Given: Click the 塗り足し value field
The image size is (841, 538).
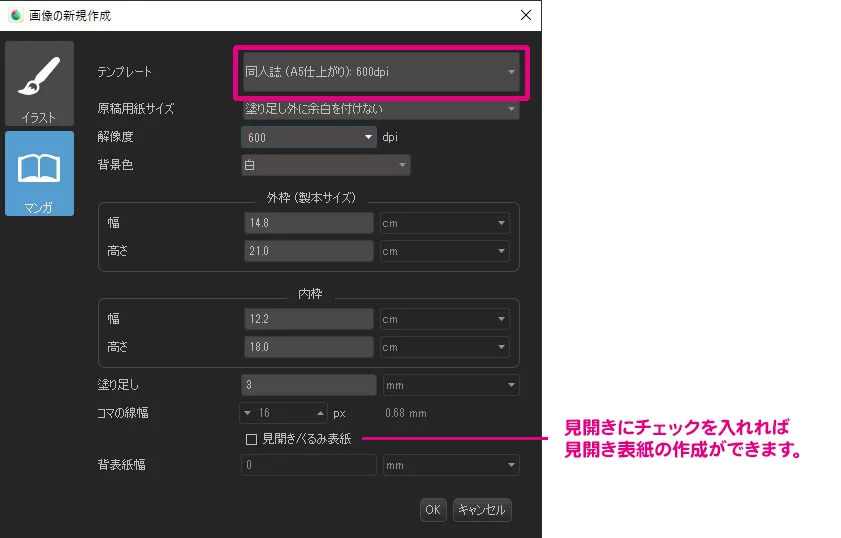Looking at the screenshot, I should click(308, 384).
